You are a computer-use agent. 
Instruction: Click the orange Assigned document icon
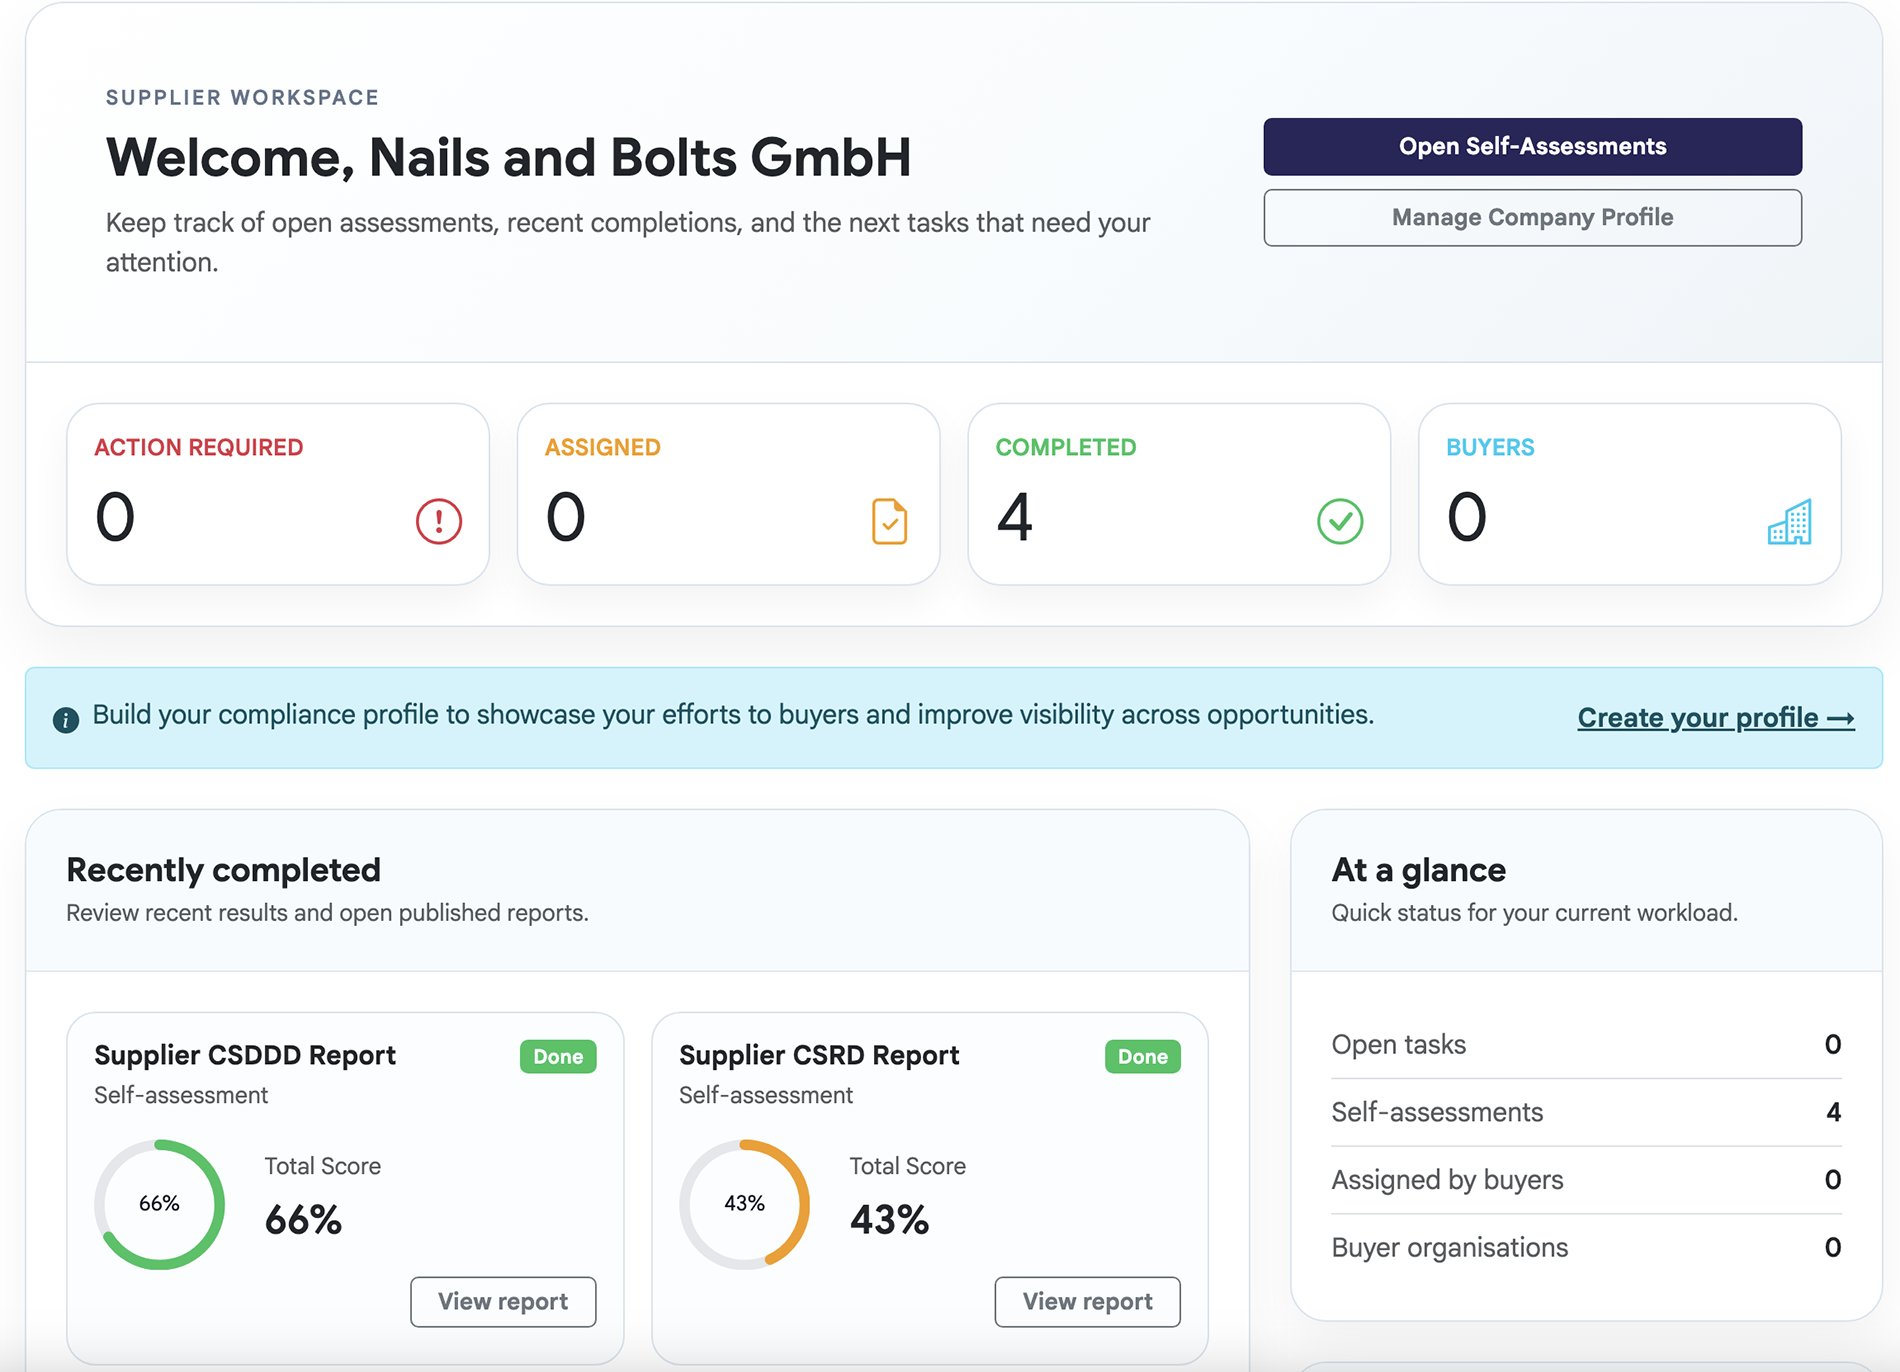click(x=889, y=521)
